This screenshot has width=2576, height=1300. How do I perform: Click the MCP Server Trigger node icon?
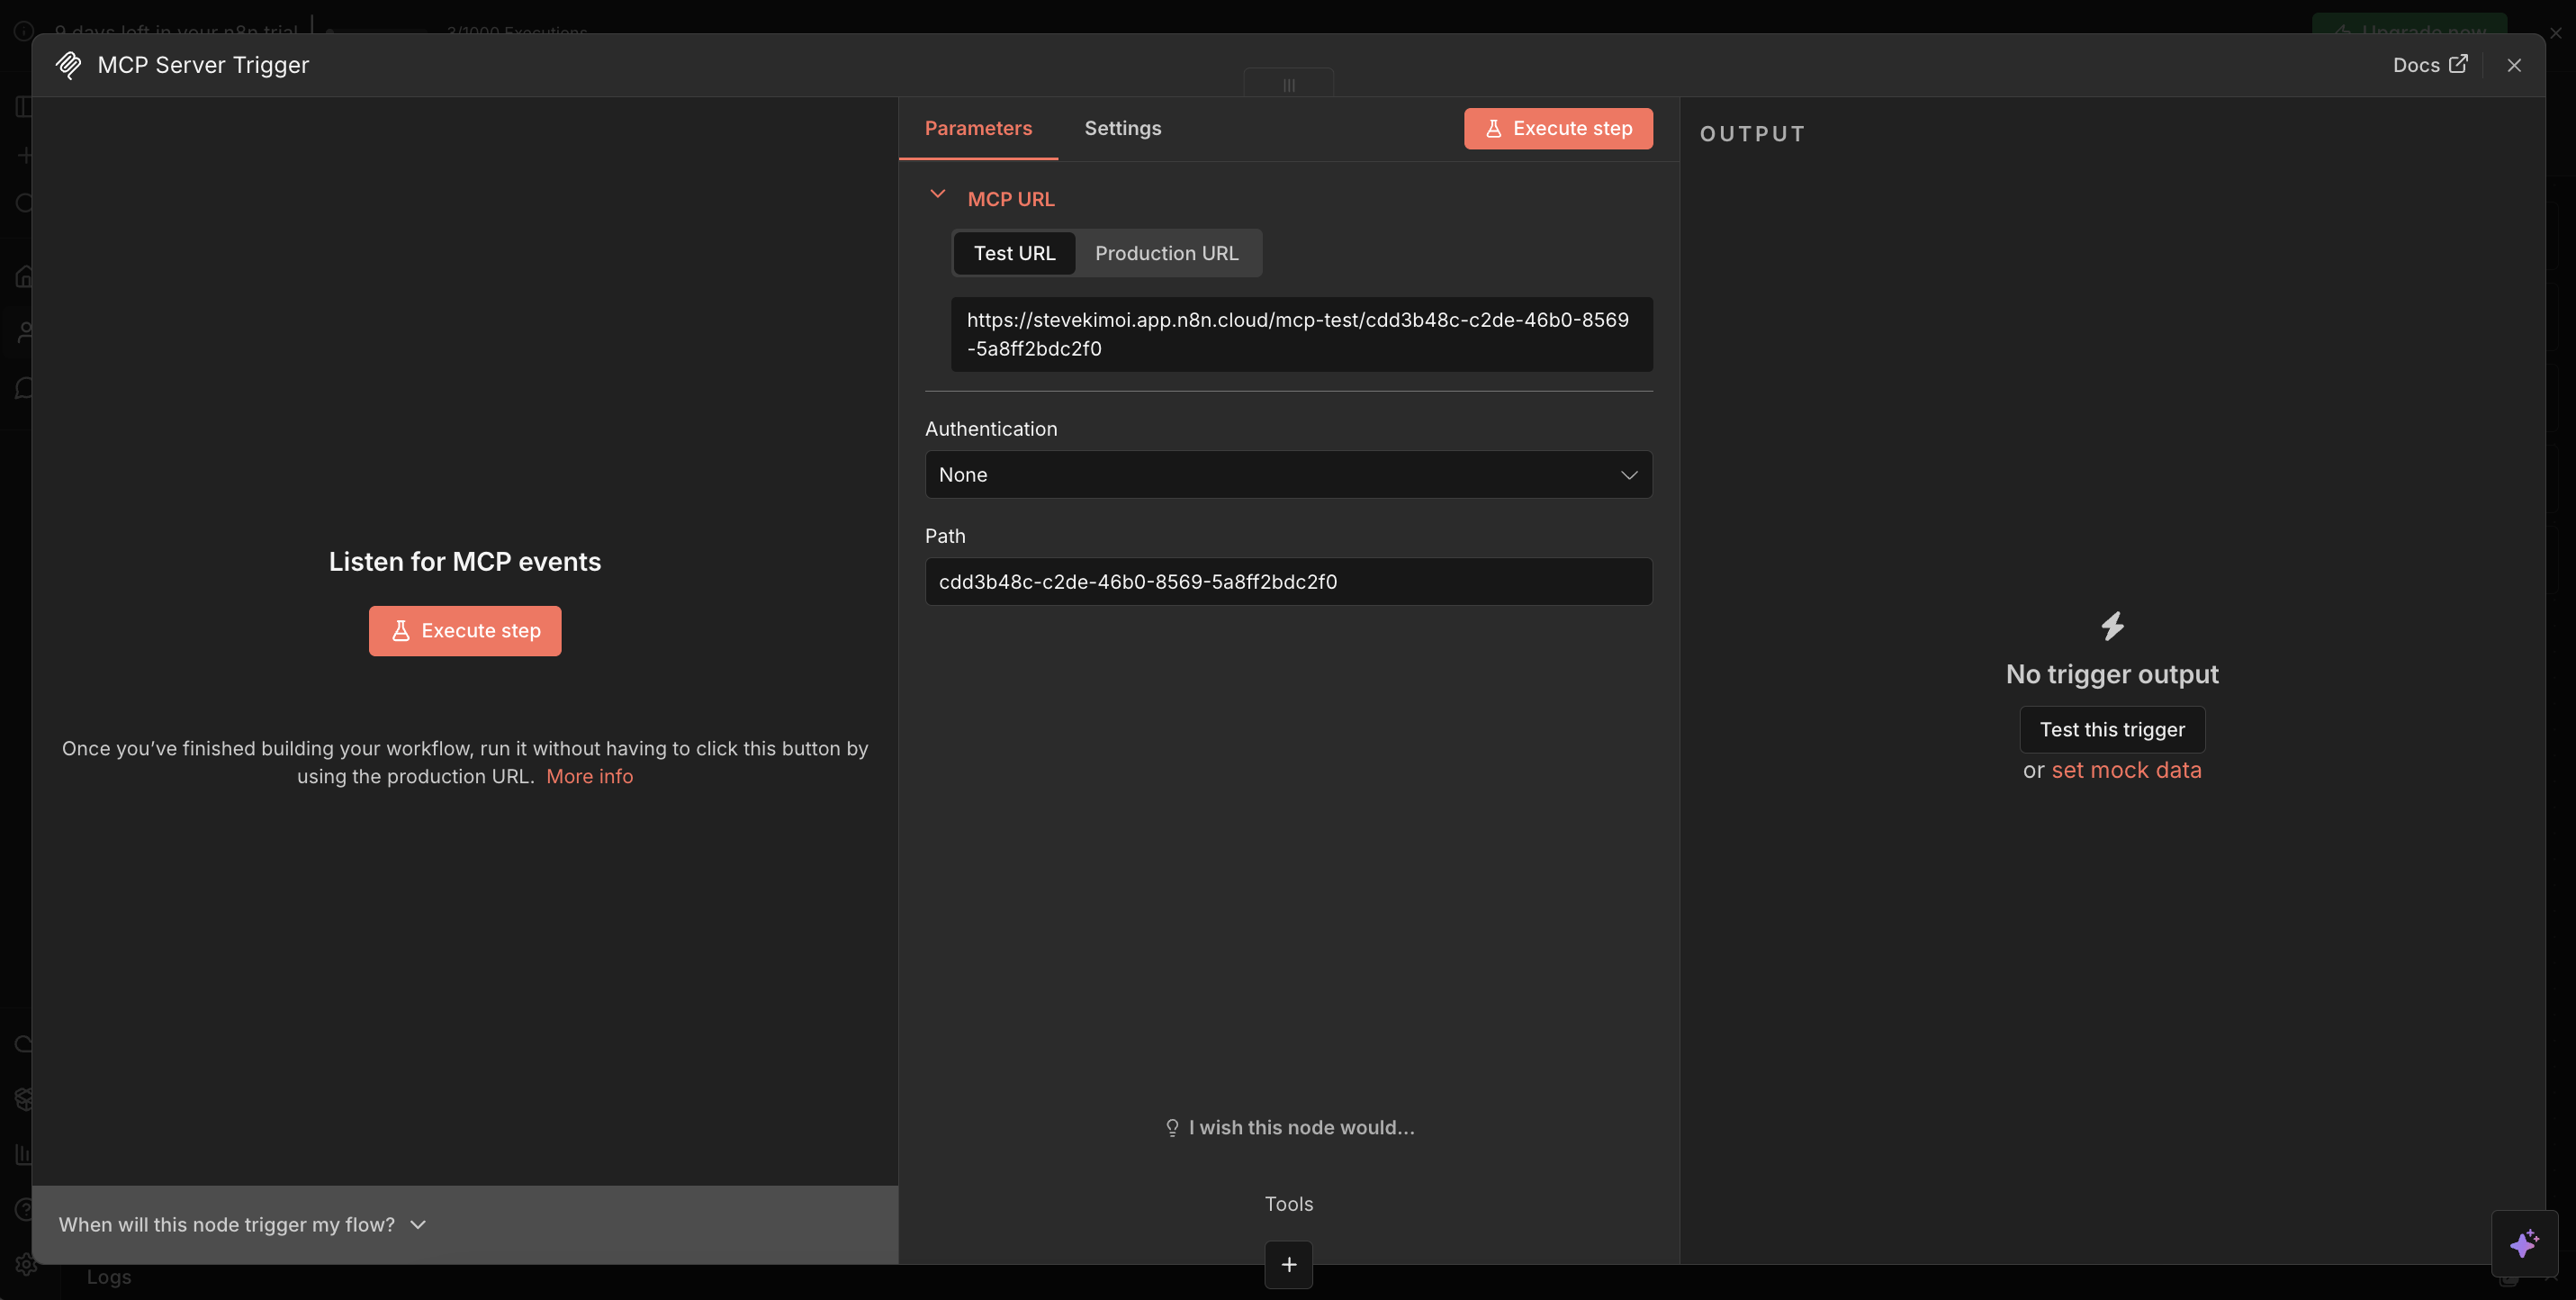pyautogui.click(x=68, y=64)
